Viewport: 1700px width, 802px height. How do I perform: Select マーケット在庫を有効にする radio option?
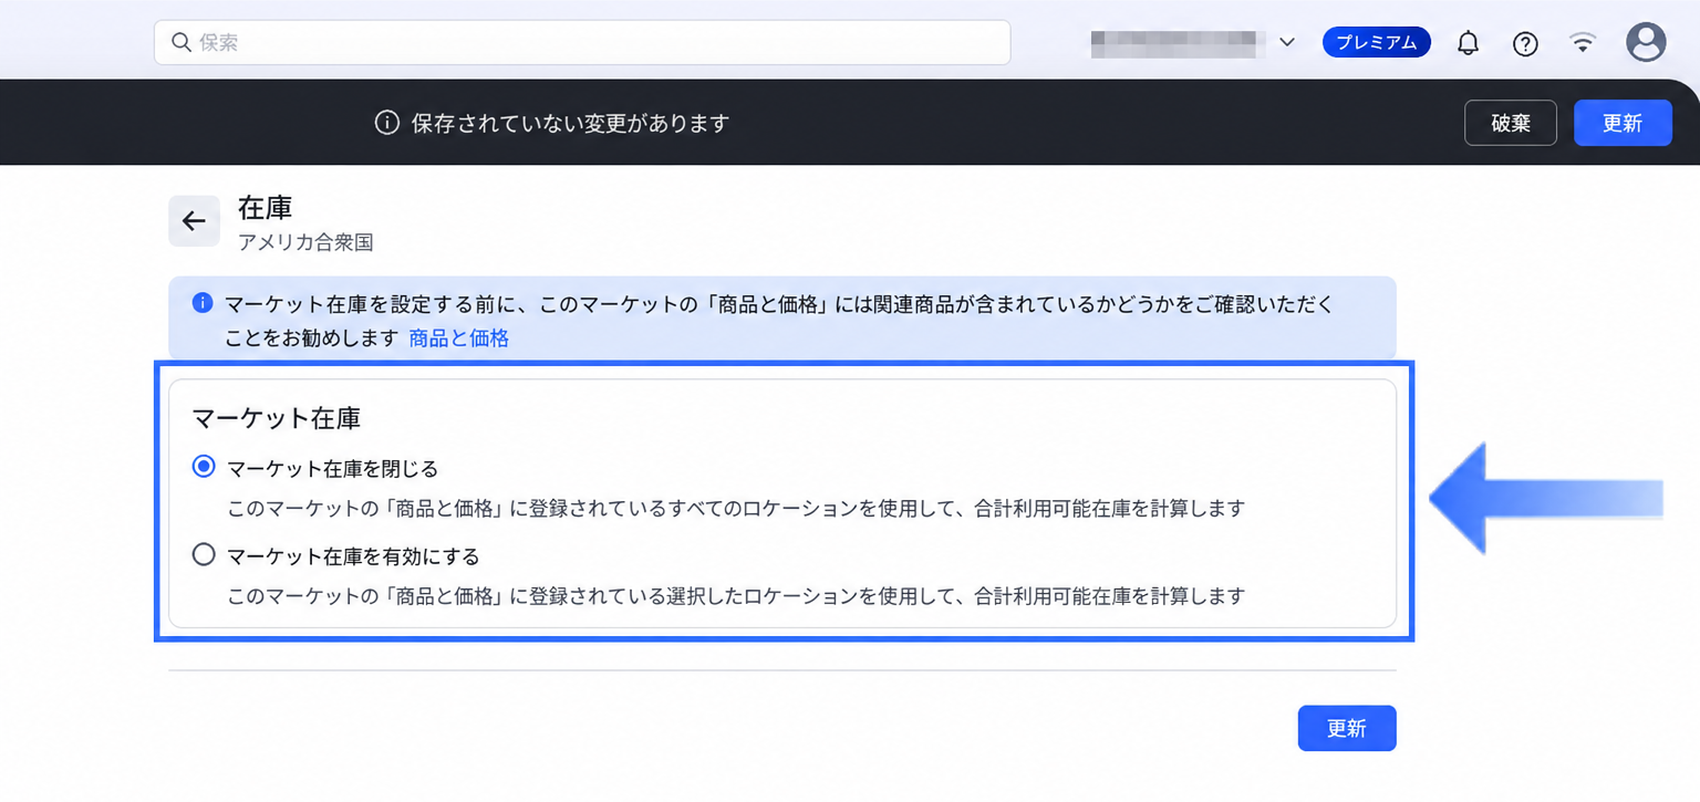(x=204, y=554)
